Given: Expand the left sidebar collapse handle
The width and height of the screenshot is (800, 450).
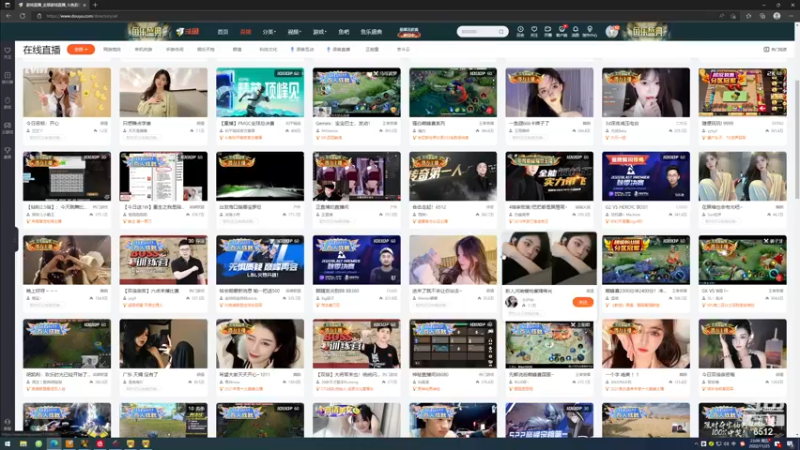Looking at the screenshot, I should (16, 239).
